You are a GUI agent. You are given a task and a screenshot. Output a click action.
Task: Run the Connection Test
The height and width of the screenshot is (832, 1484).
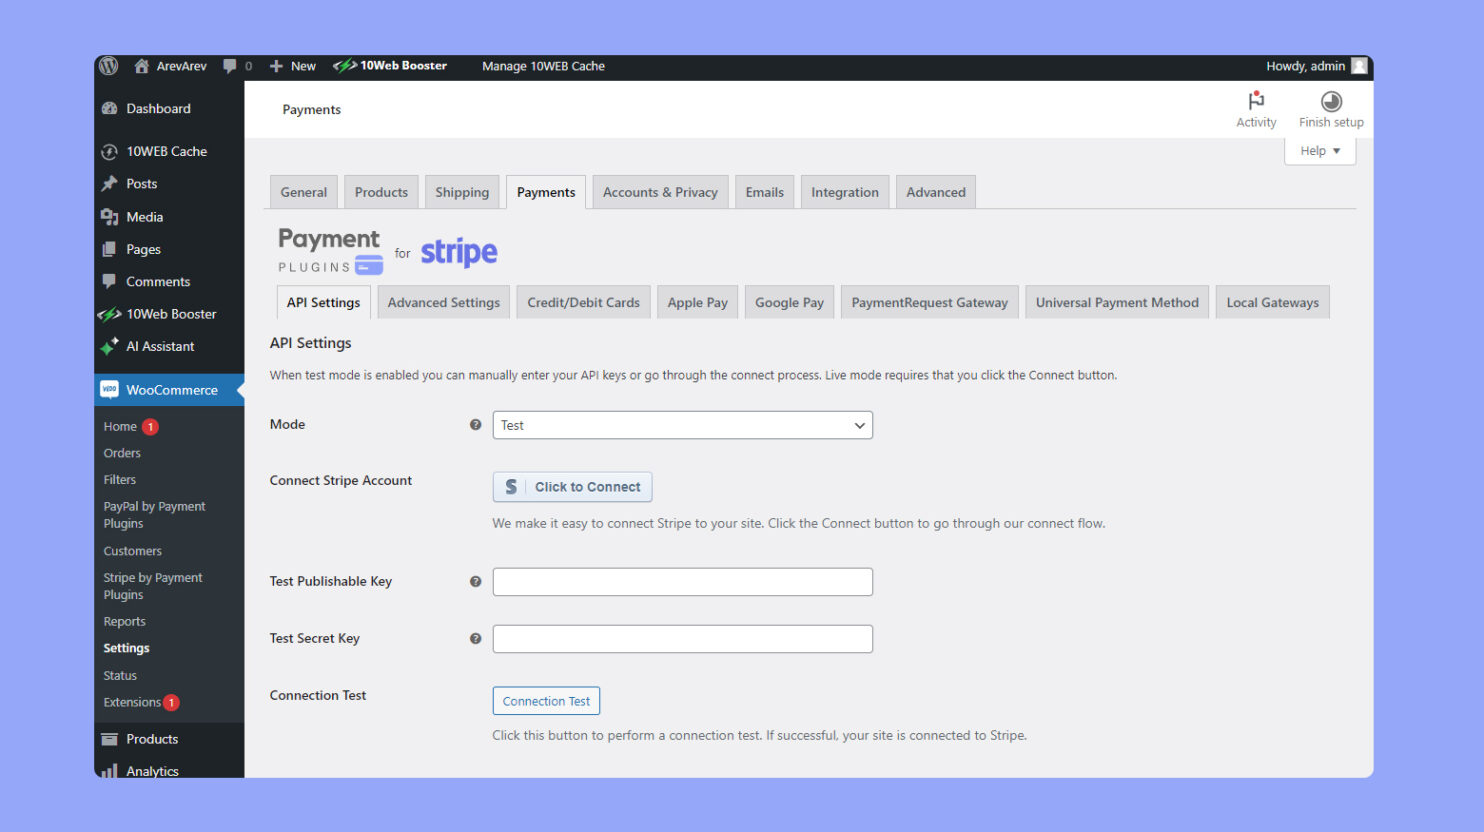[546, 700]
